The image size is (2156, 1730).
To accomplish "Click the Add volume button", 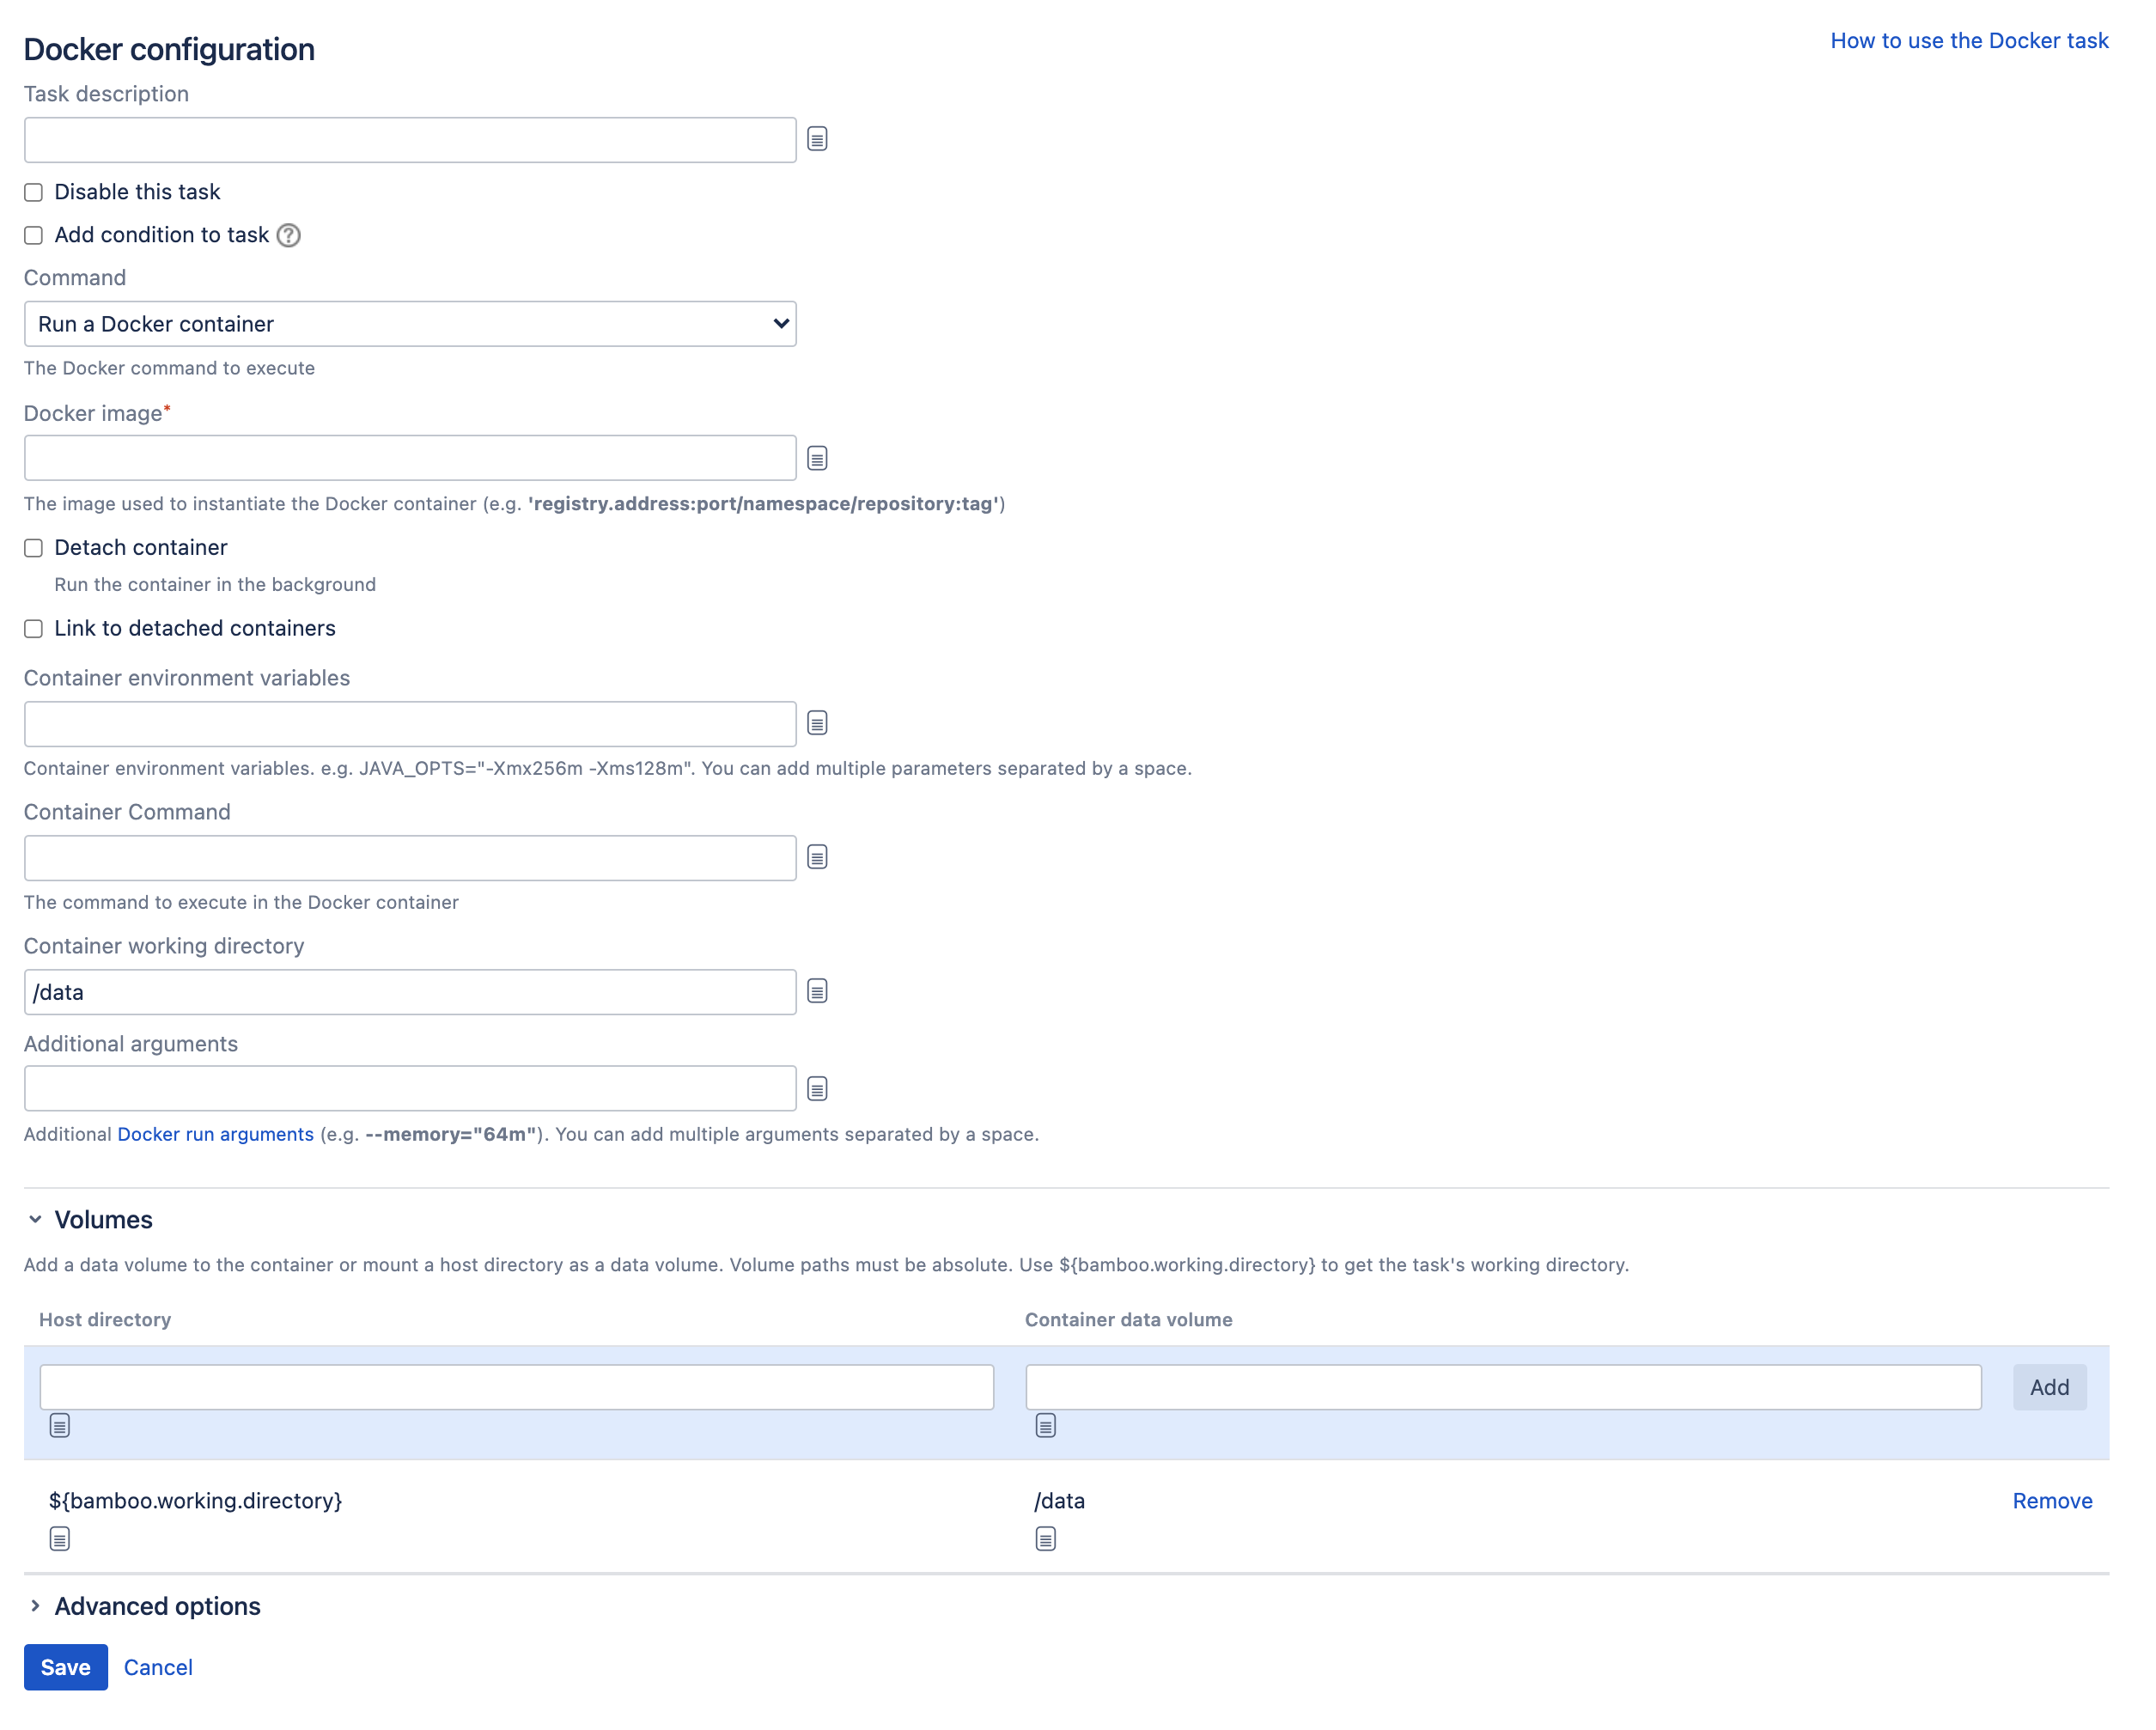I will point(2049,1387).
